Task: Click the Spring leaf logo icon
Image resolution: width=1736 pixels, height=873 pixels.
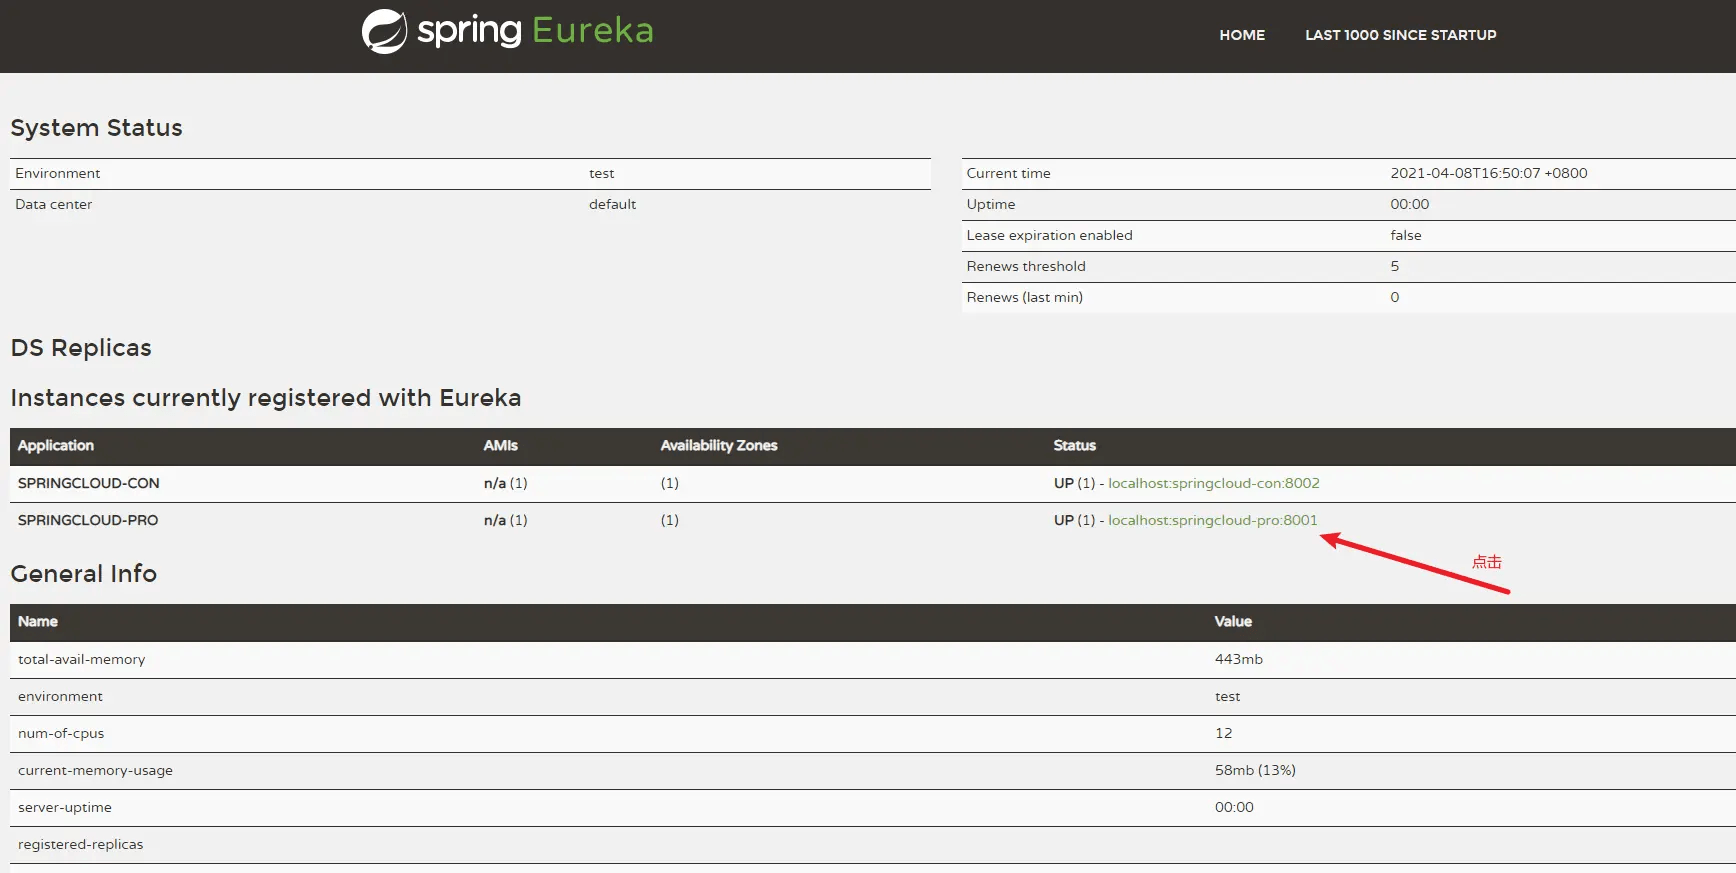Action: (x=384, y=31)
